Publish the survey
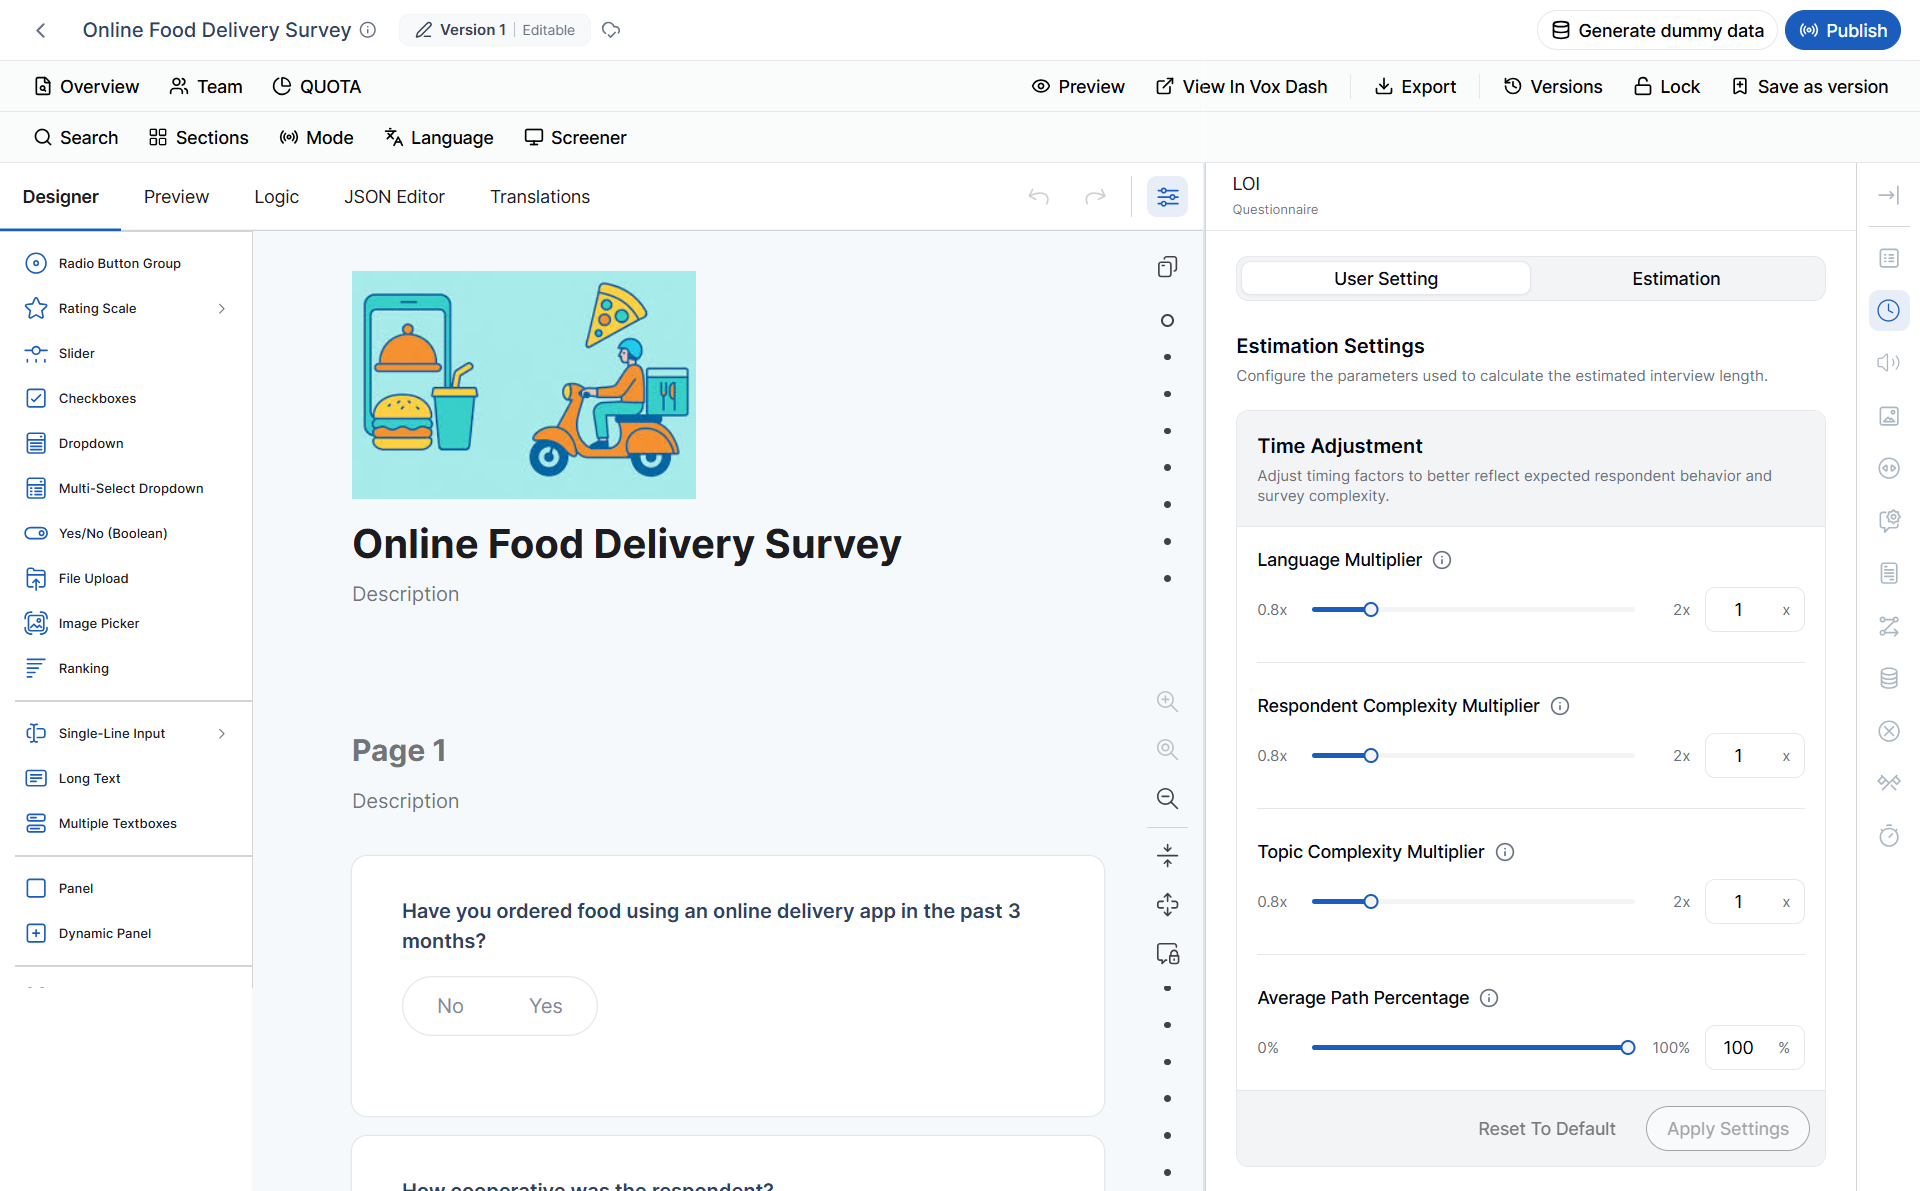This screenshot has width=1920, height=1191. coord(1843,30)
